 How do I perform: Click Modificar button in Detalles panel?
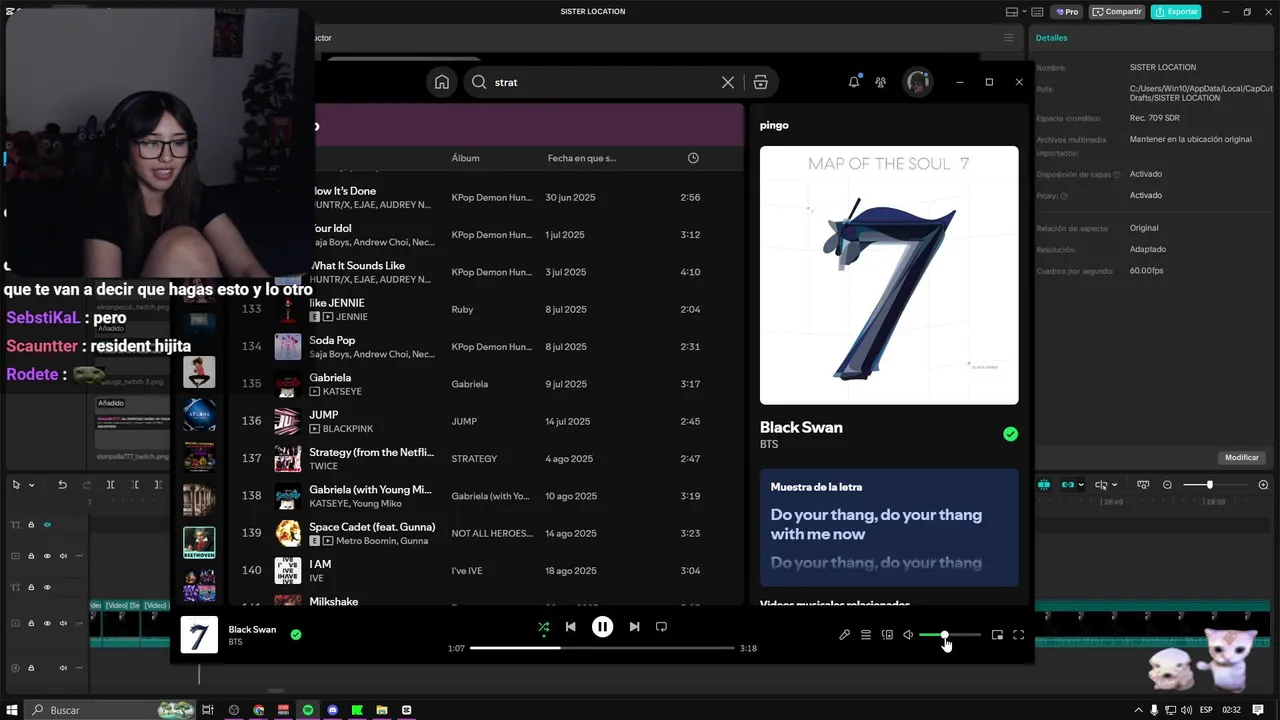(x=1241, y=457)
